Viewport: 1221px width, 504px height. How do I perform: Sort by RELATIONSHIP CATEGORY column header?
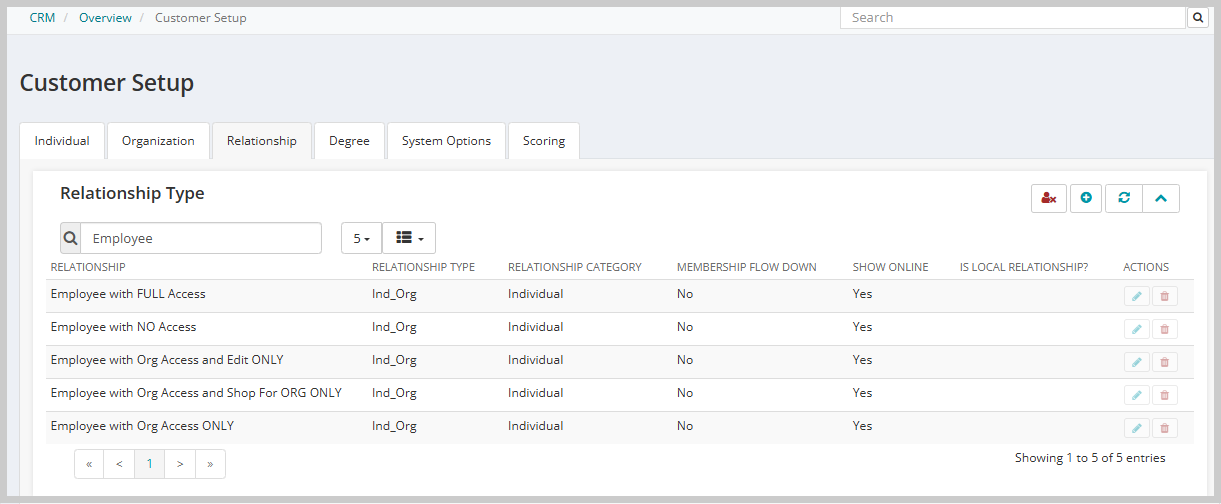click(575, 267)
